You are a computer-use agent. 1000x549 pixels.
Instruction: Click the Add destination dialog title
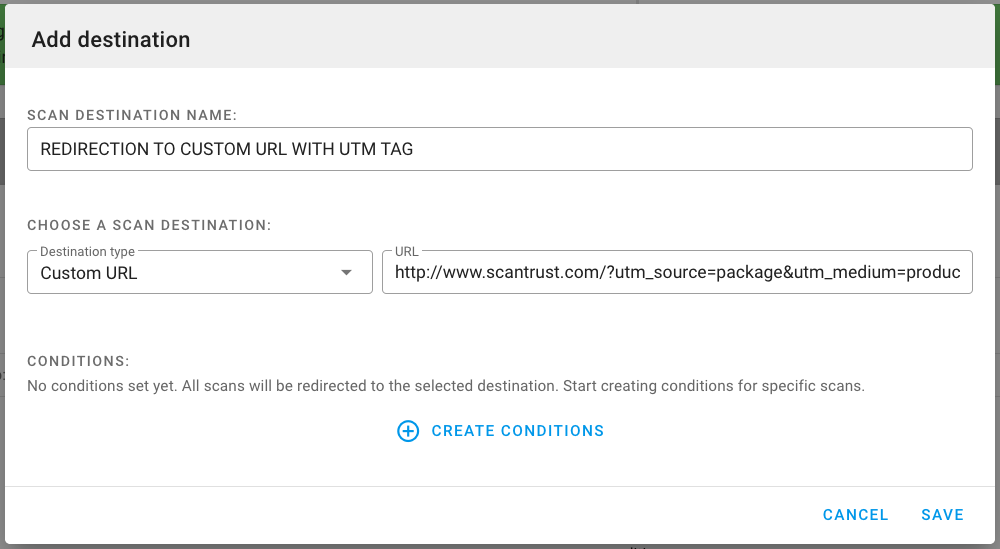[111, 40]
